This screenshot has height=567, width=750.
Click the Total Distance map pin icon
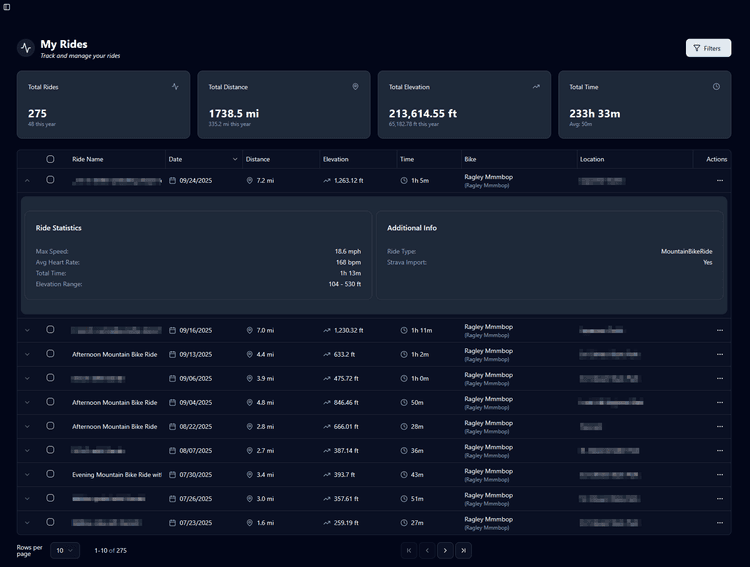tap(355, 87)
